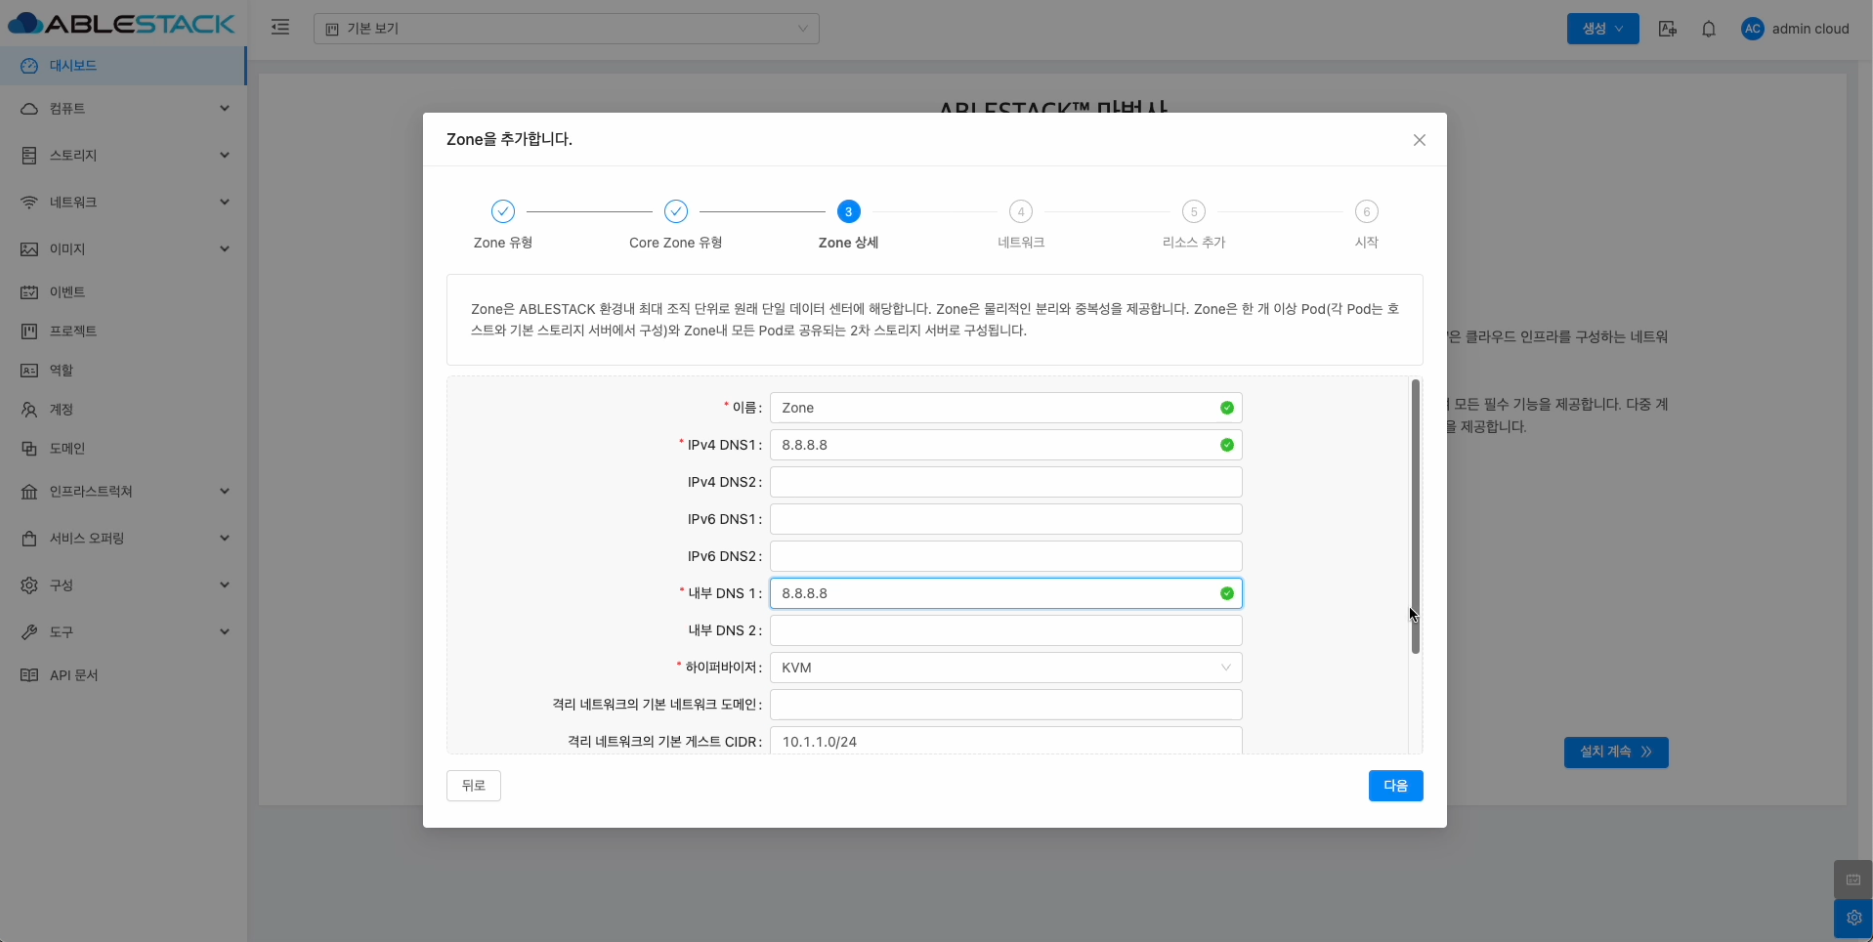The image size is (1873, 942).
Task: Toggle the sidebar collapse menu icon
Action: [x=280, y=28]
